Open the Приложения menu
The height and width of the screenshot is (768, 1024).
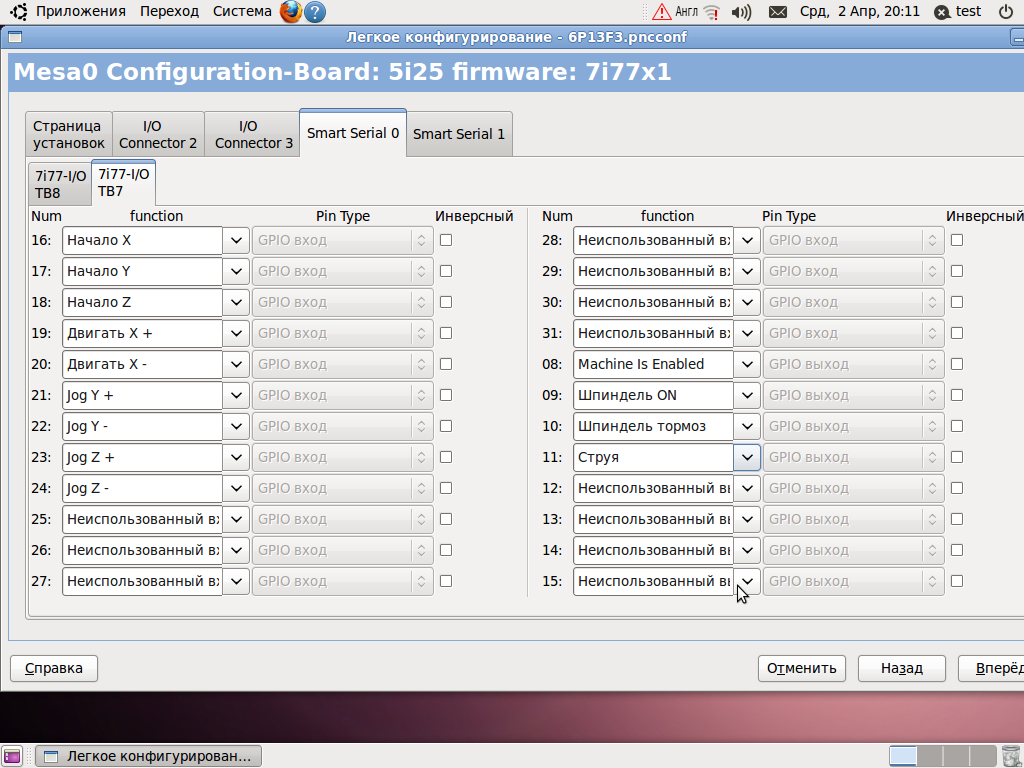coord(80,12)
